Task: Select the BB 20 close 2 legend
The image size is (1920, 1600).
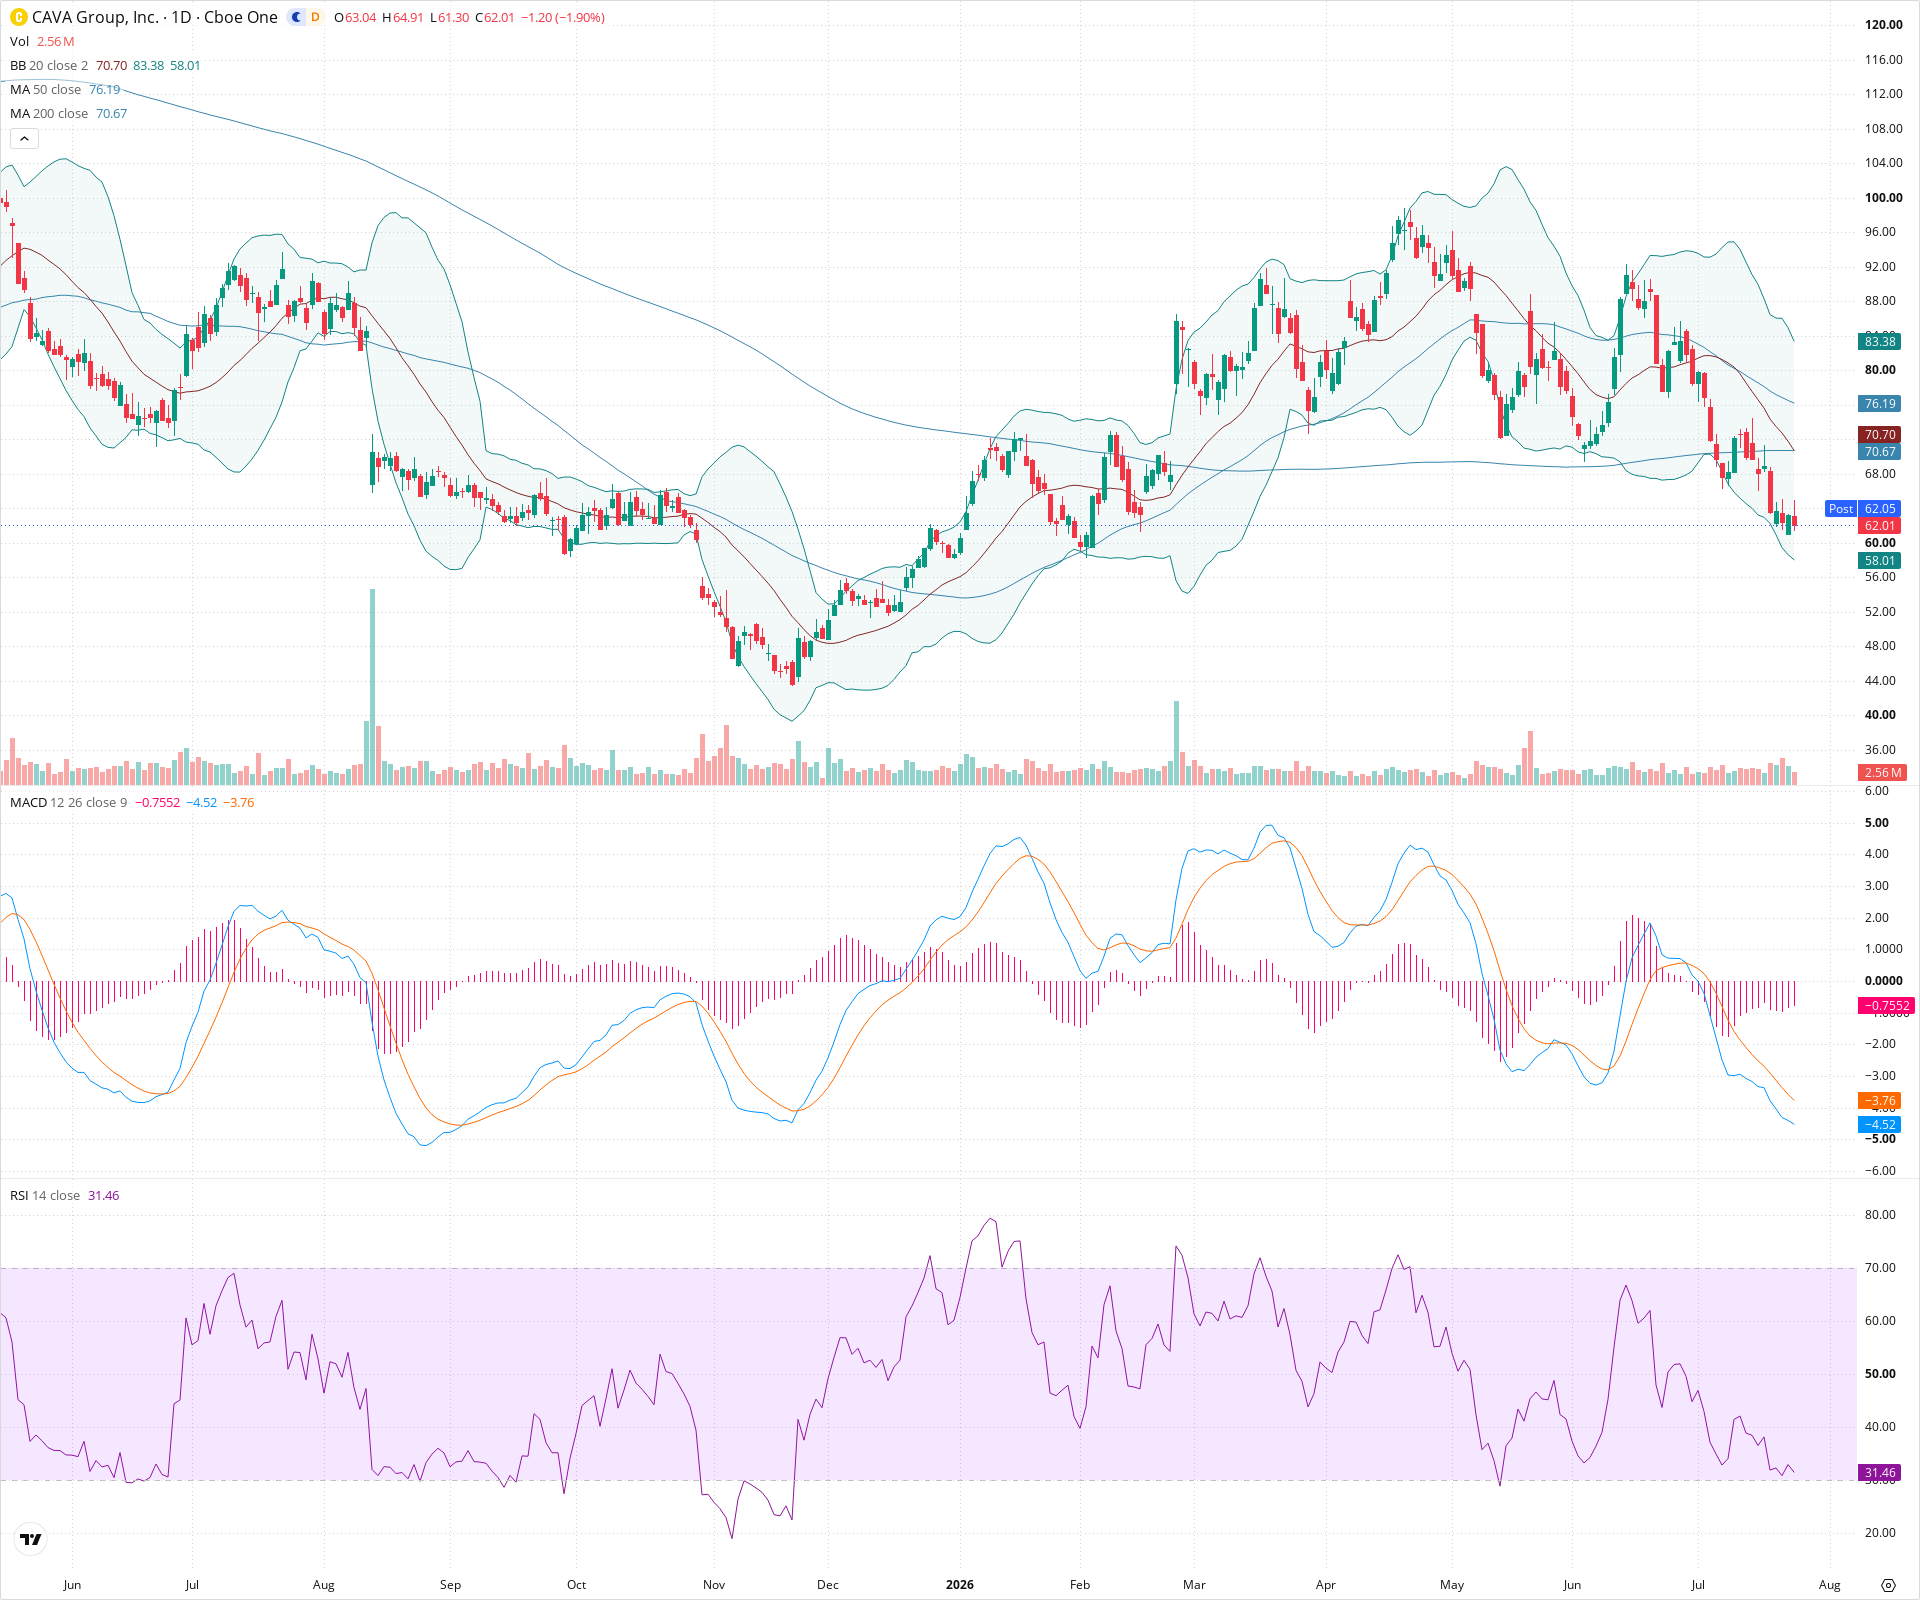Action: pos(49,65)
